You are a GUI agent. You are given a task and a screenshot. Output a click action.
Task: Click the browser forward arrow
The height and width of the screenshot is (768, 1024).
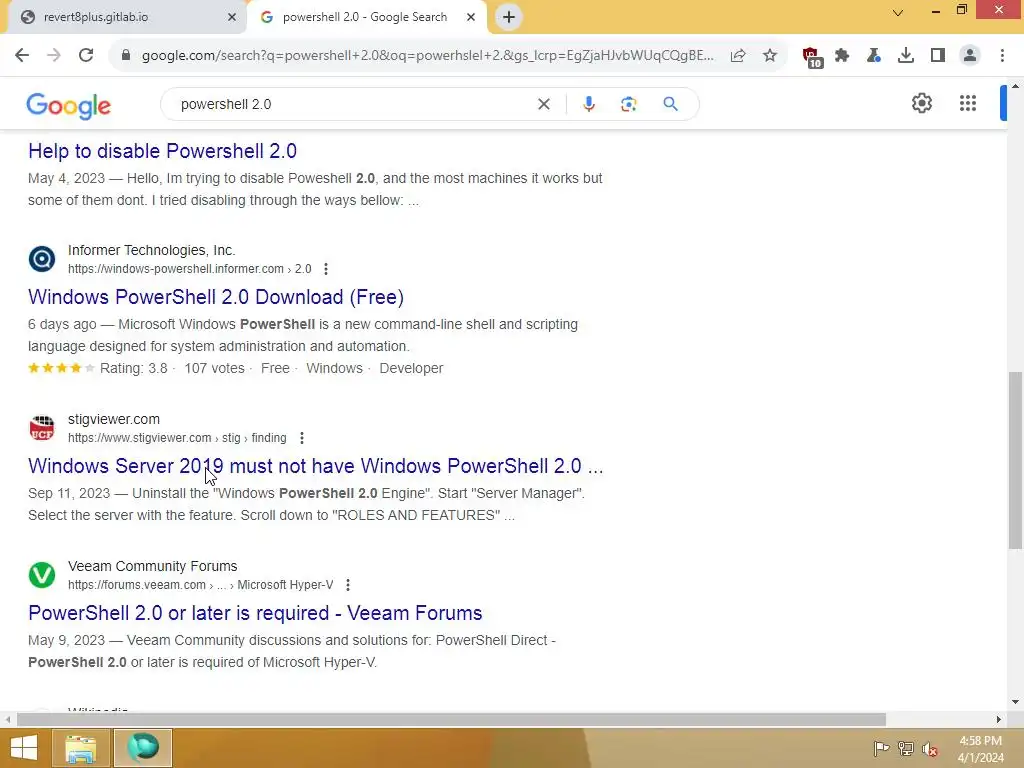54,56
